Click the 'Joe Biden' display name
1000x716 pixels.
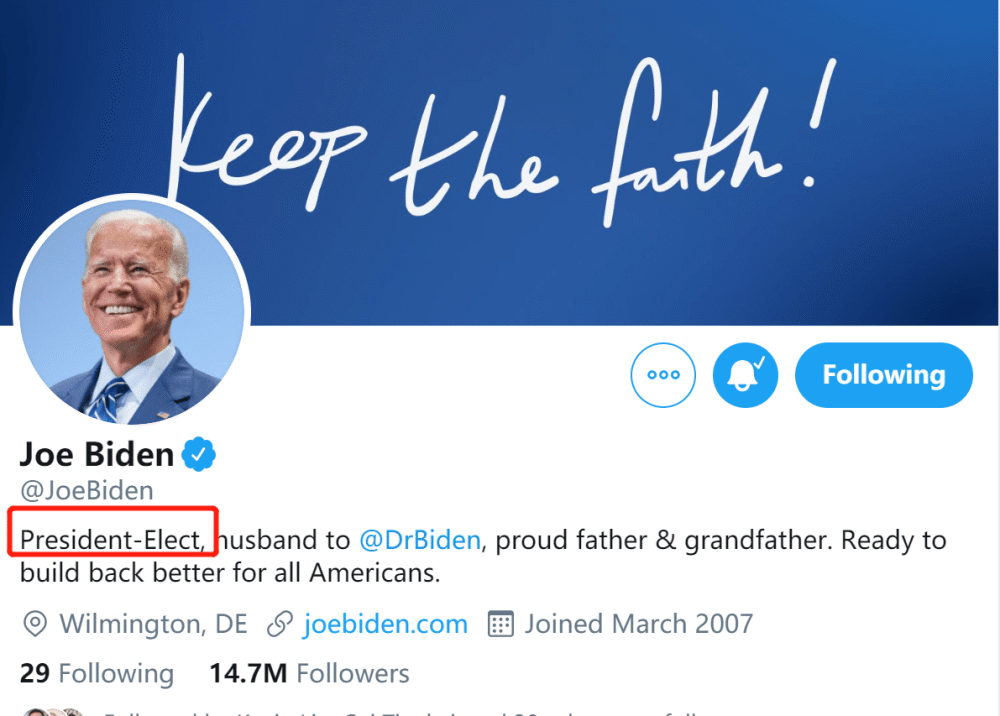click(97, 455)
